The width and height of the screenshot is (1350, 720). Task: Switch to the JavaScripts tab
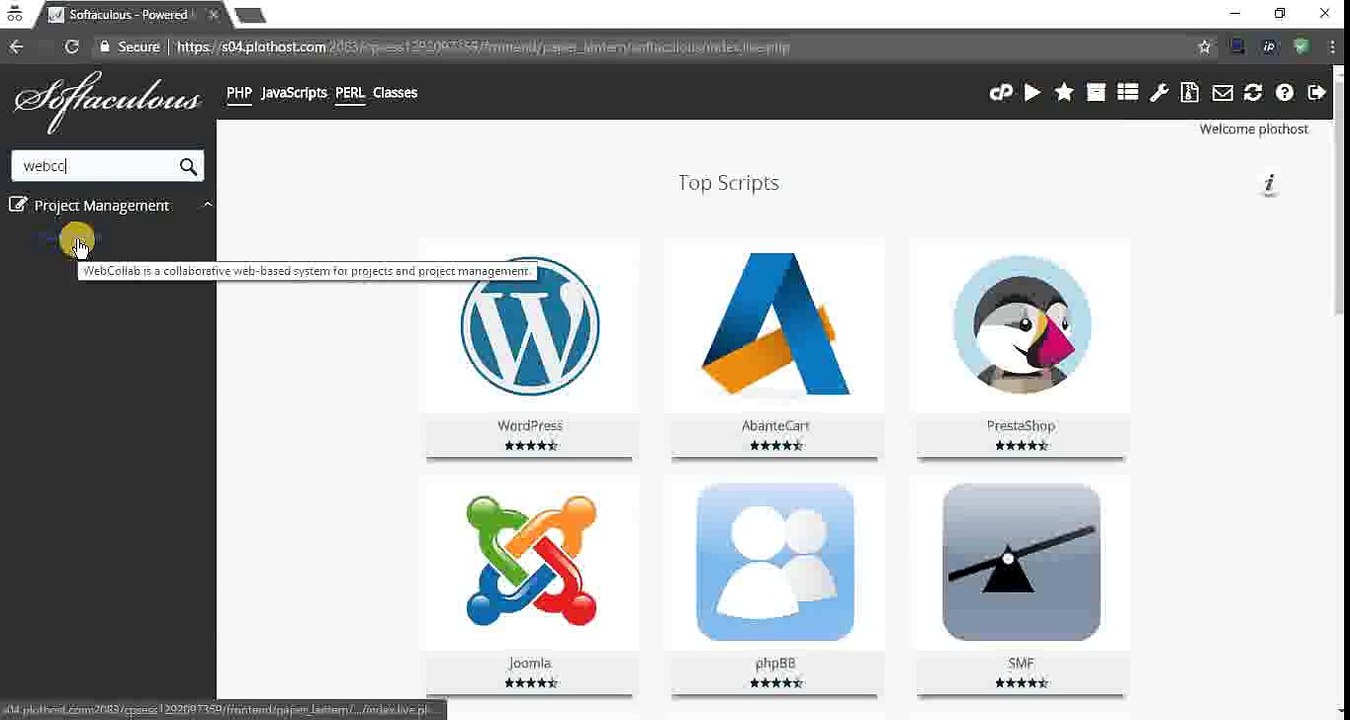tap(294, 92)
